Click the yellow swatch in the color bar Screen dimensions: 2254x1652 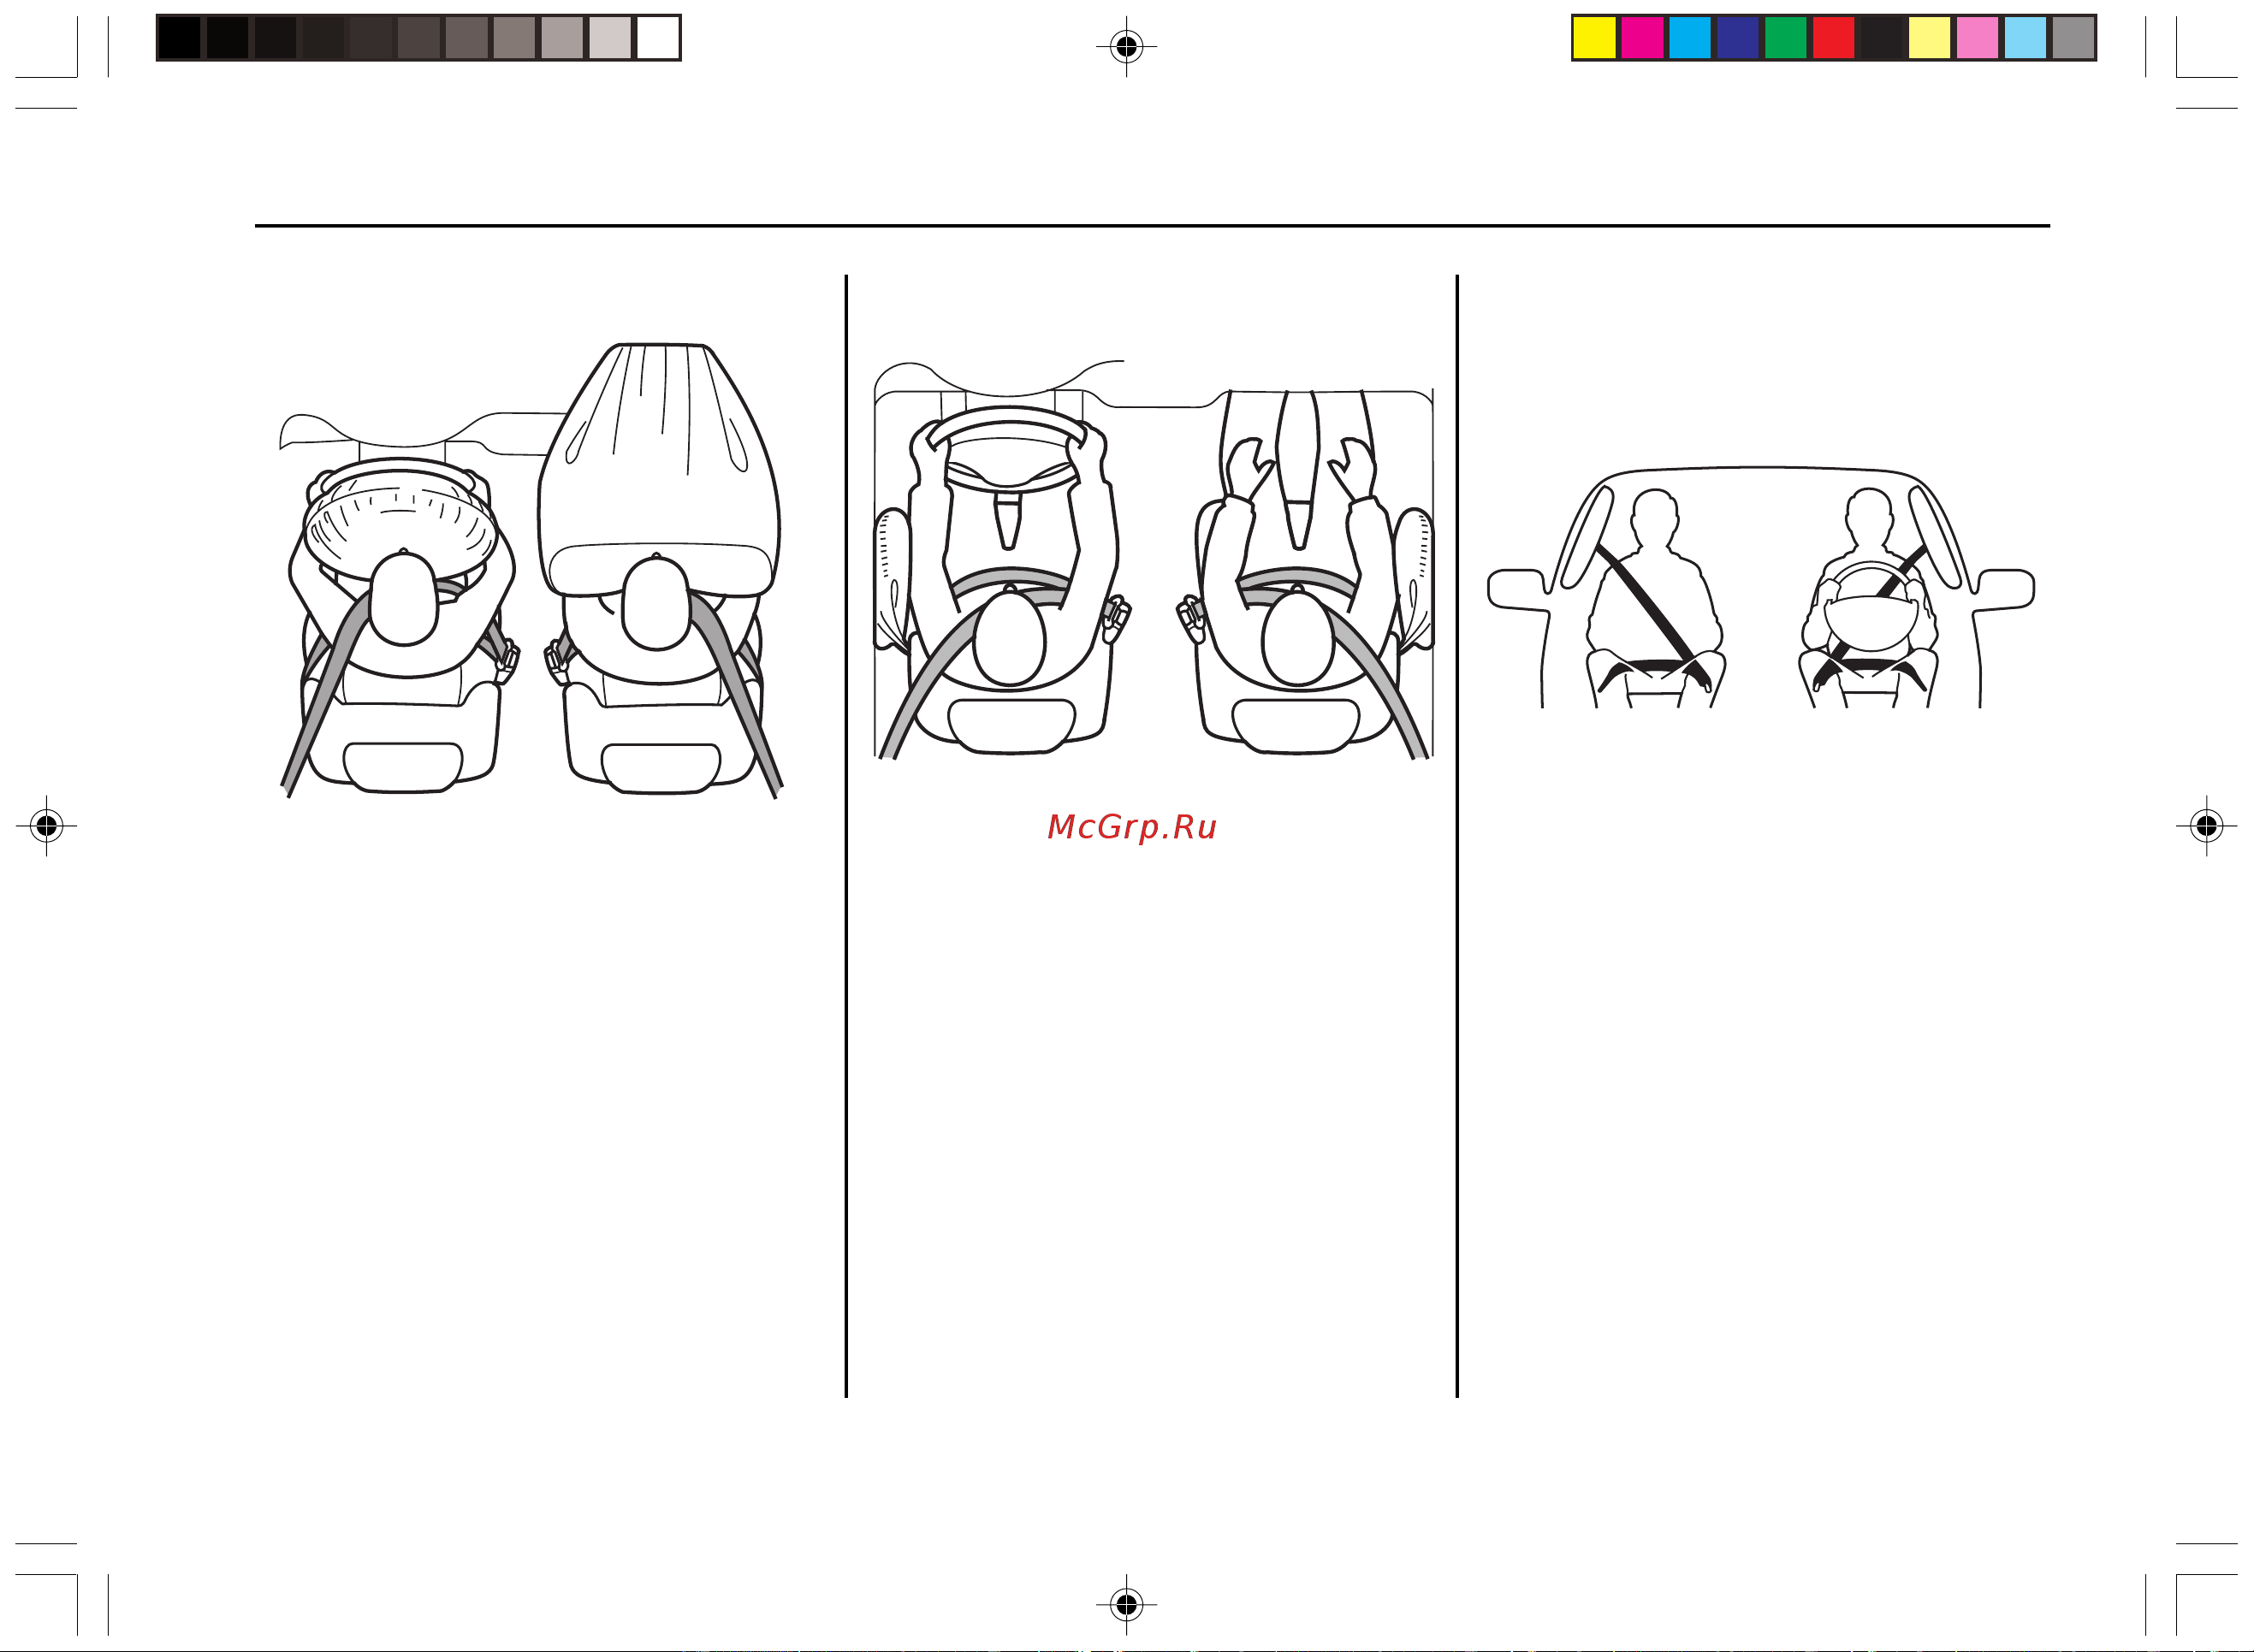1594,38
